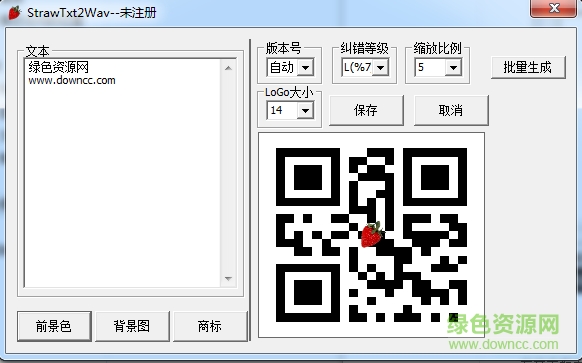Click the L(%7 value in 纠错等级 combo box
The height and width of the screenshot is (363, 582).
[x=357, y=68]
